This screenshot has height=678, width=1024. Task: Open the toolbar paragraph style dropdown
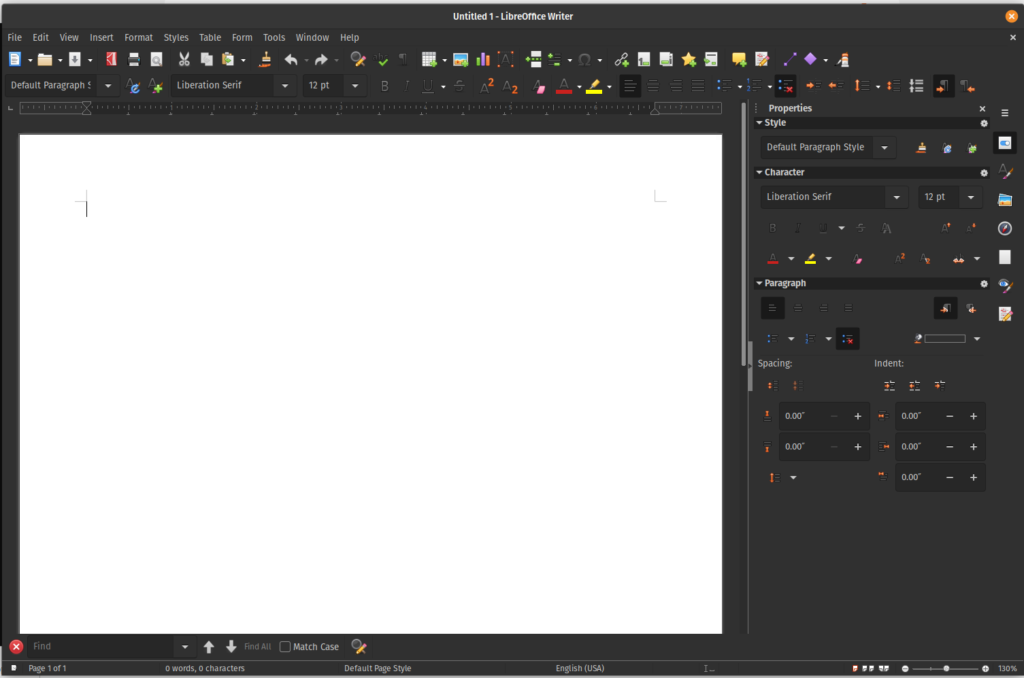[108, 86]
